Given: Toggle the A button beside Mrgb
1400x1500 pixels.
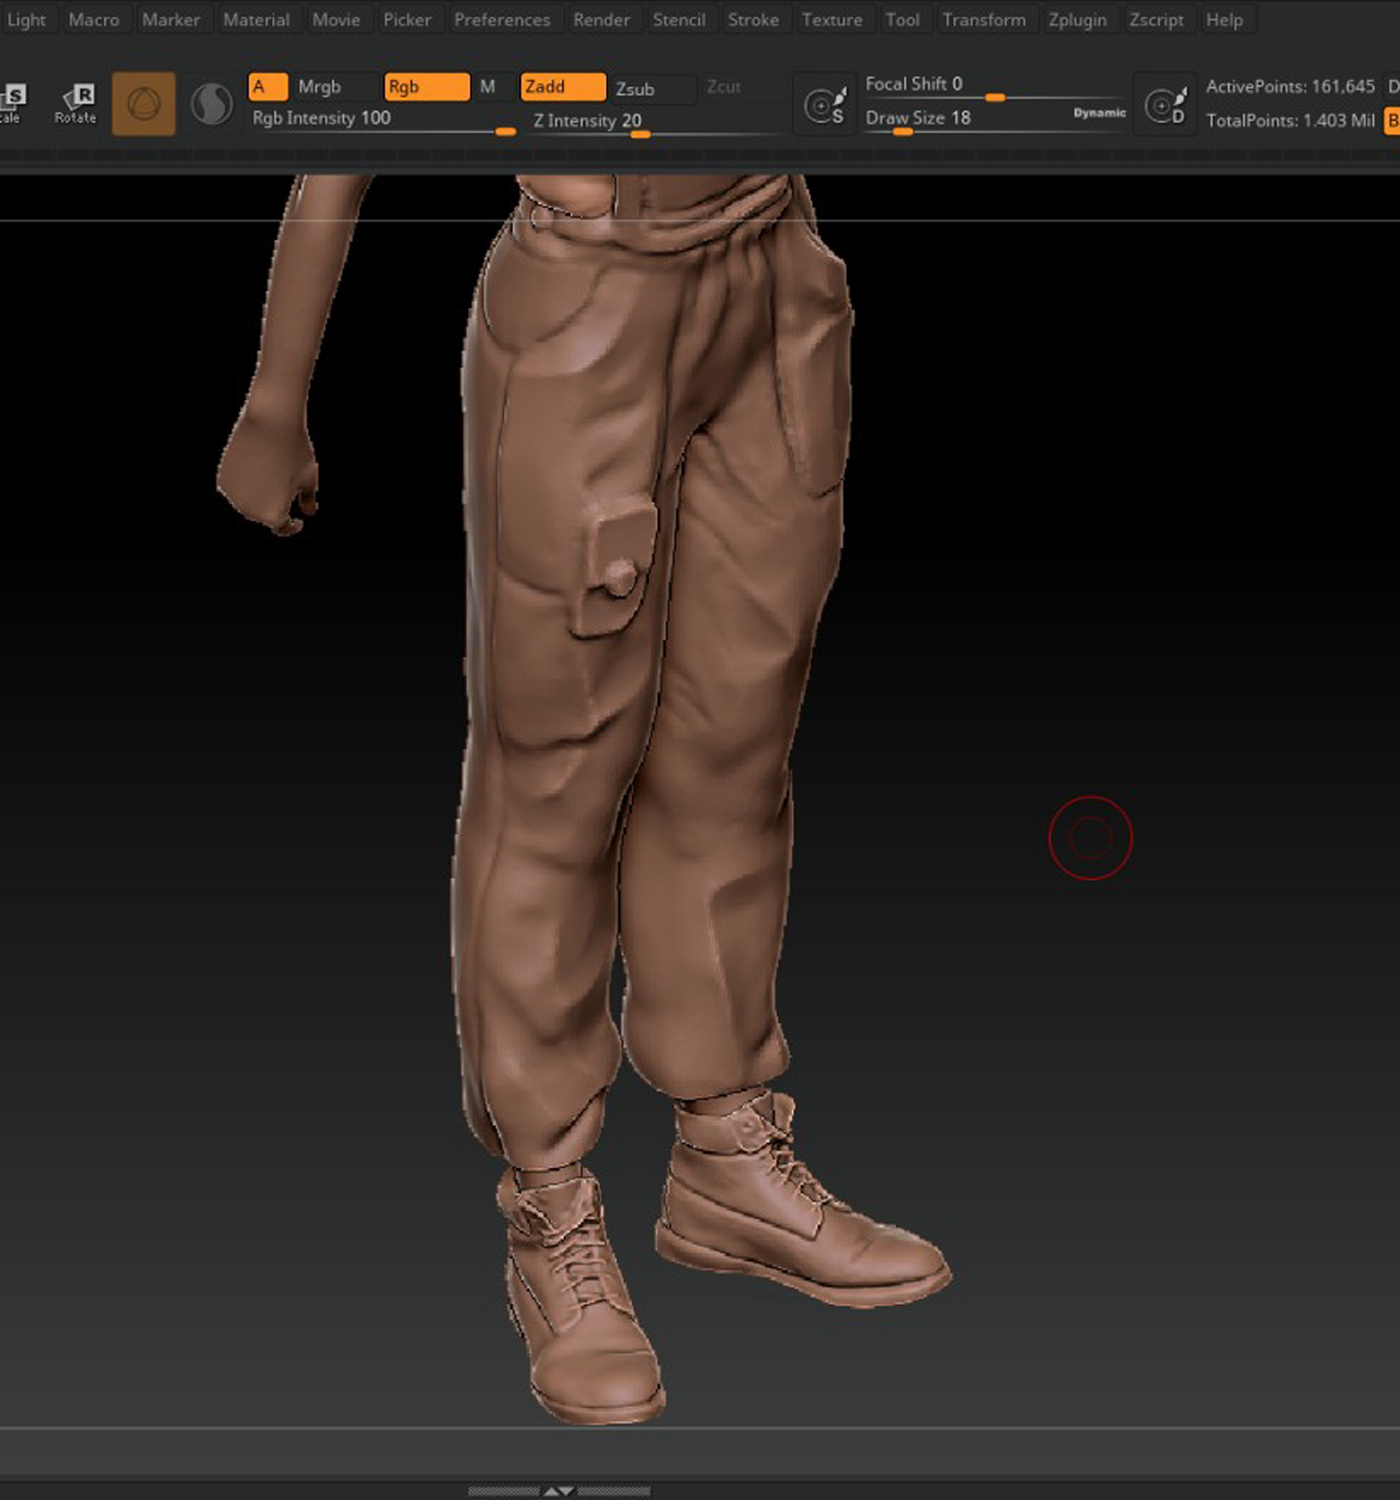Looking at the screenshot, I should click(268, 87).
